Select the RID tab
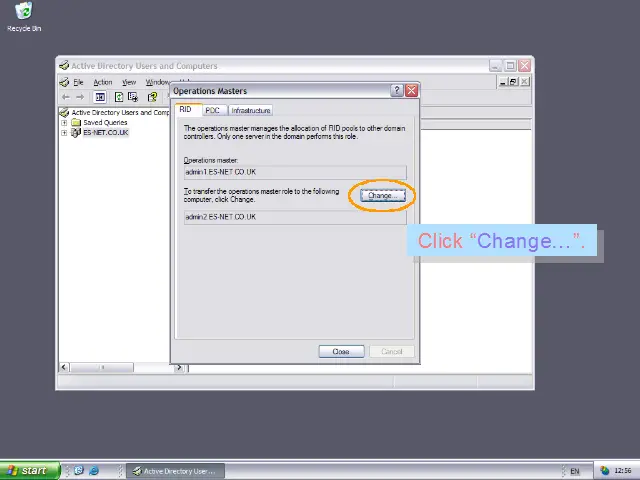Viewport: 640px width, 480px height. pos(186,109)
